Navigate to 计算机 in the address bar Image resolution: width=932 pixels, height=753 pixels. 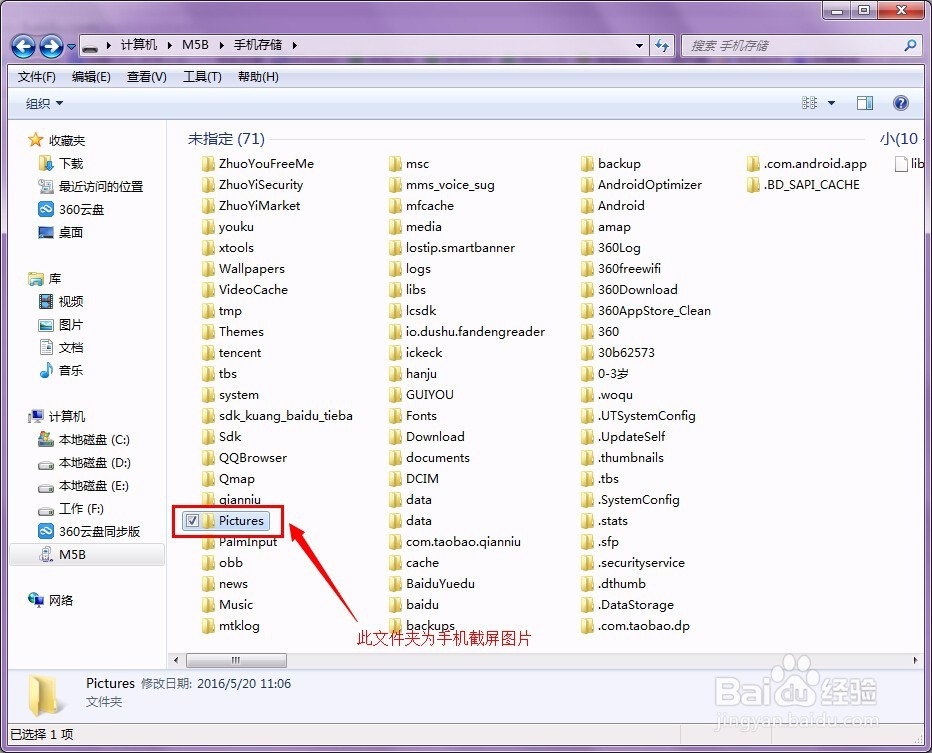click(x=139, y=45)
